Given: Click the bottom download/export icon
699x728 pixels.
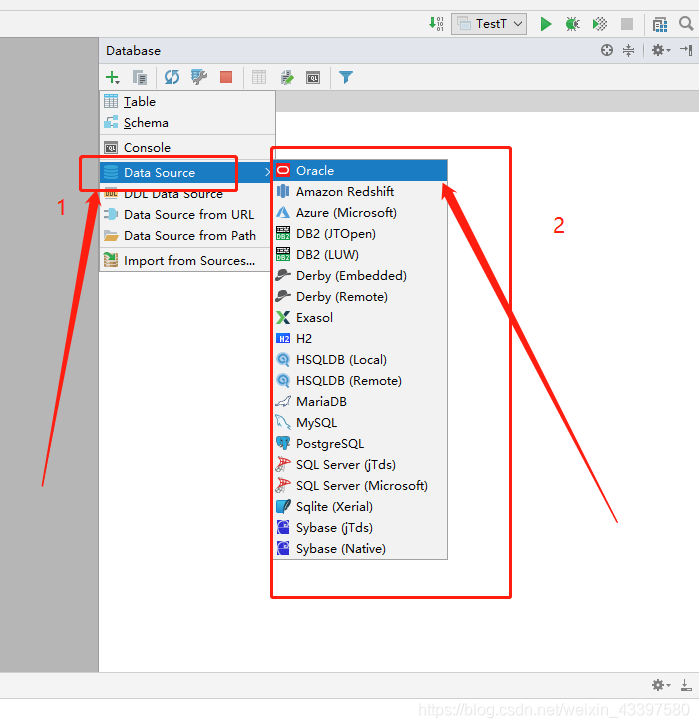Looking at the screenshot, I should click(x=686, y=685).
